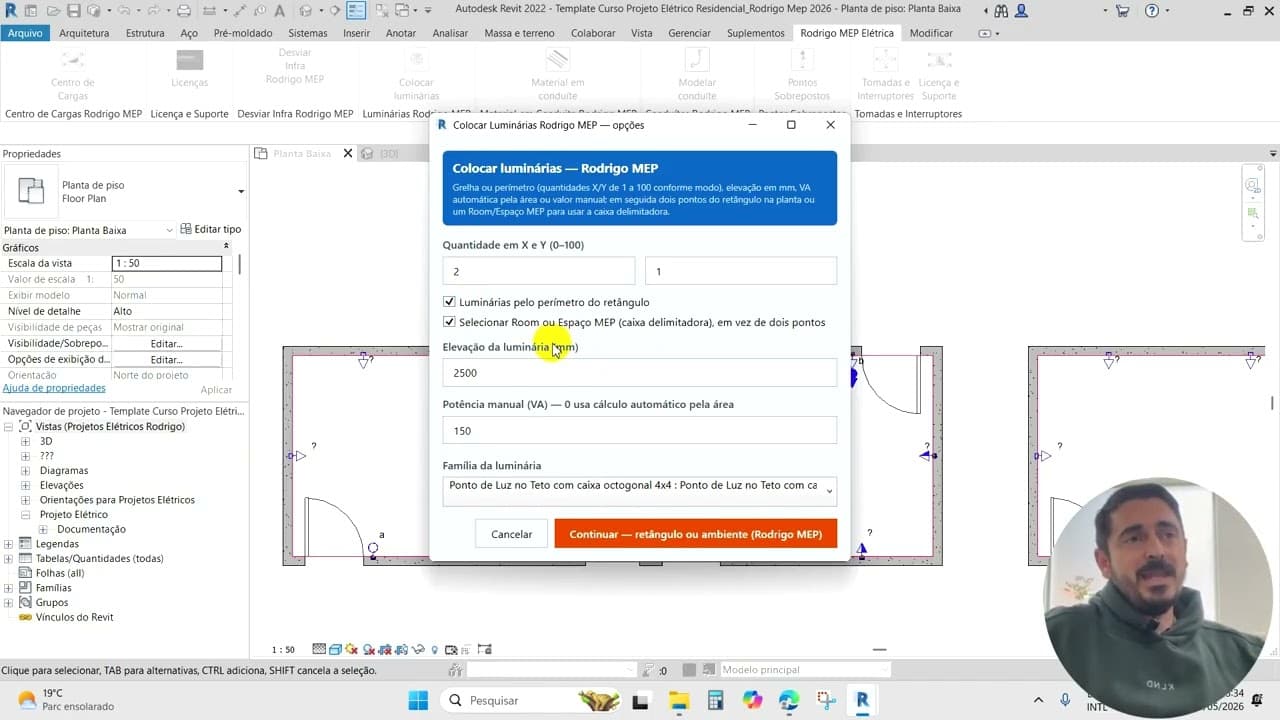Collapse the Projeto Elétrico node in project browser
This screenshot has height=720, width=1280.
(25, 515)
